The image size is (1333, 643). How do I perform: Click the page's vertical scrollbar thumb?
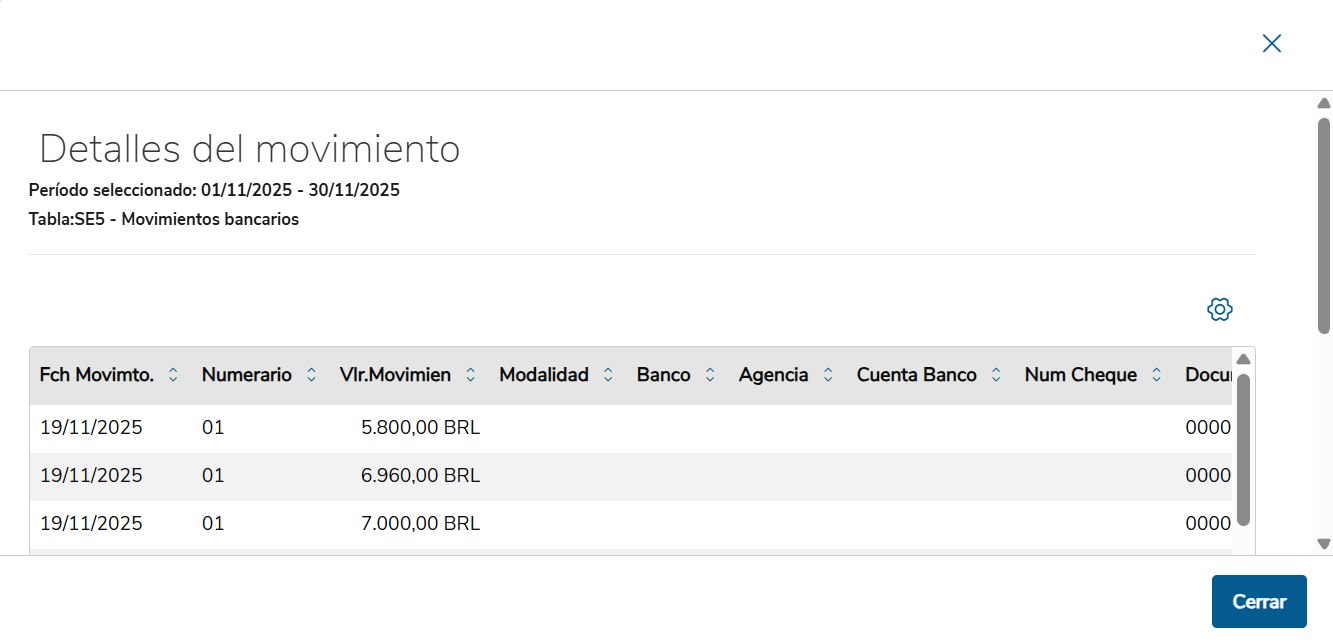tap(1324, 225)
